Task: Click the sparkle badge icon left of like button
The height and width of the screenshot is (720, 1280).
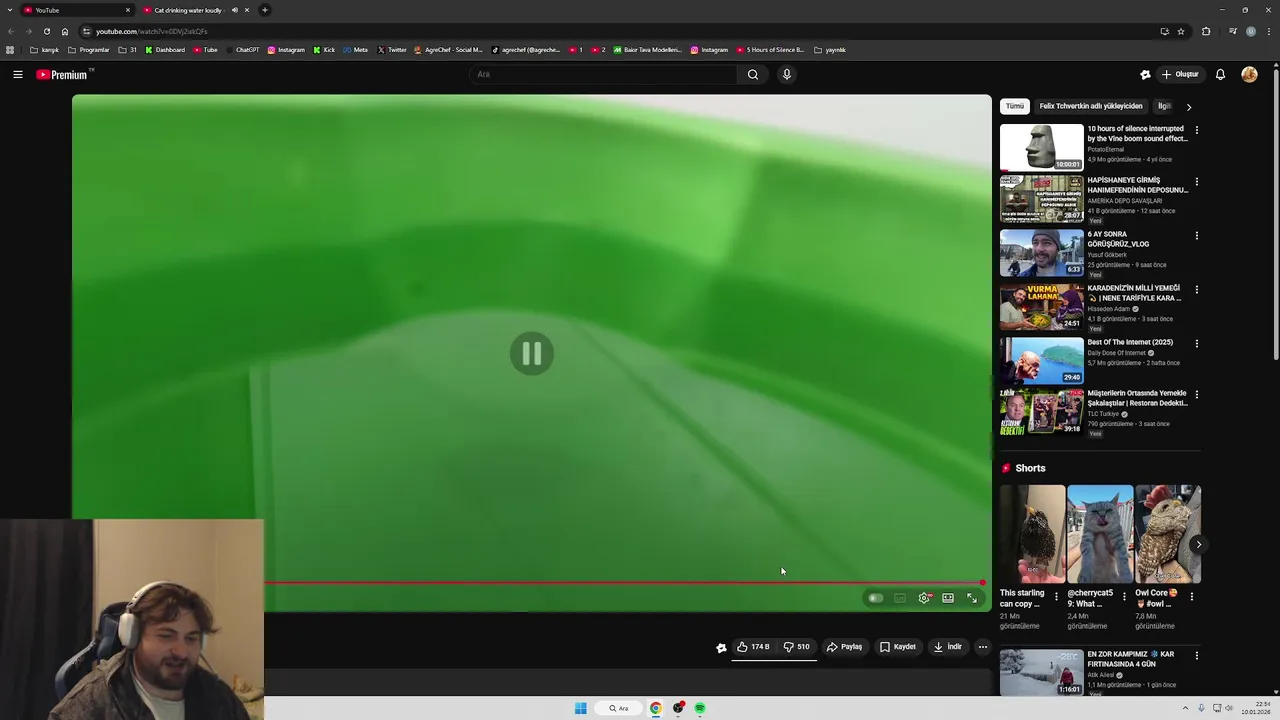Action: pos(721,647)
